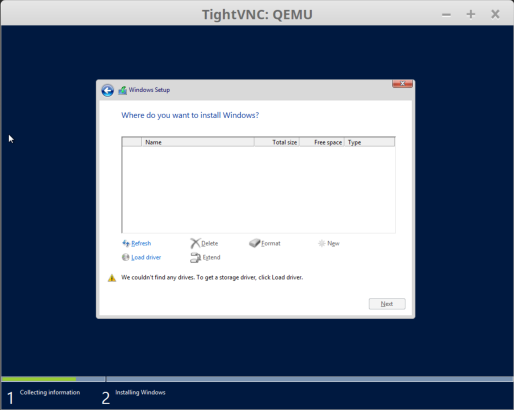Click the New star icon

[321, 243]
